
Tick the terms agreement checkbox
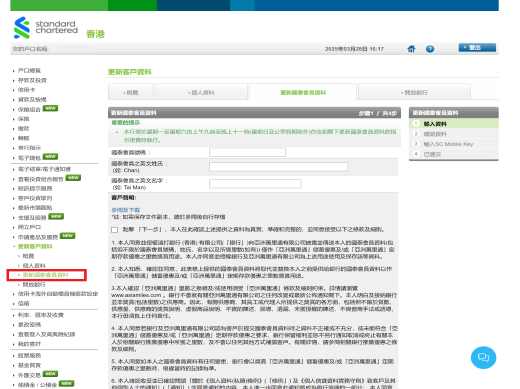(115, 230)
